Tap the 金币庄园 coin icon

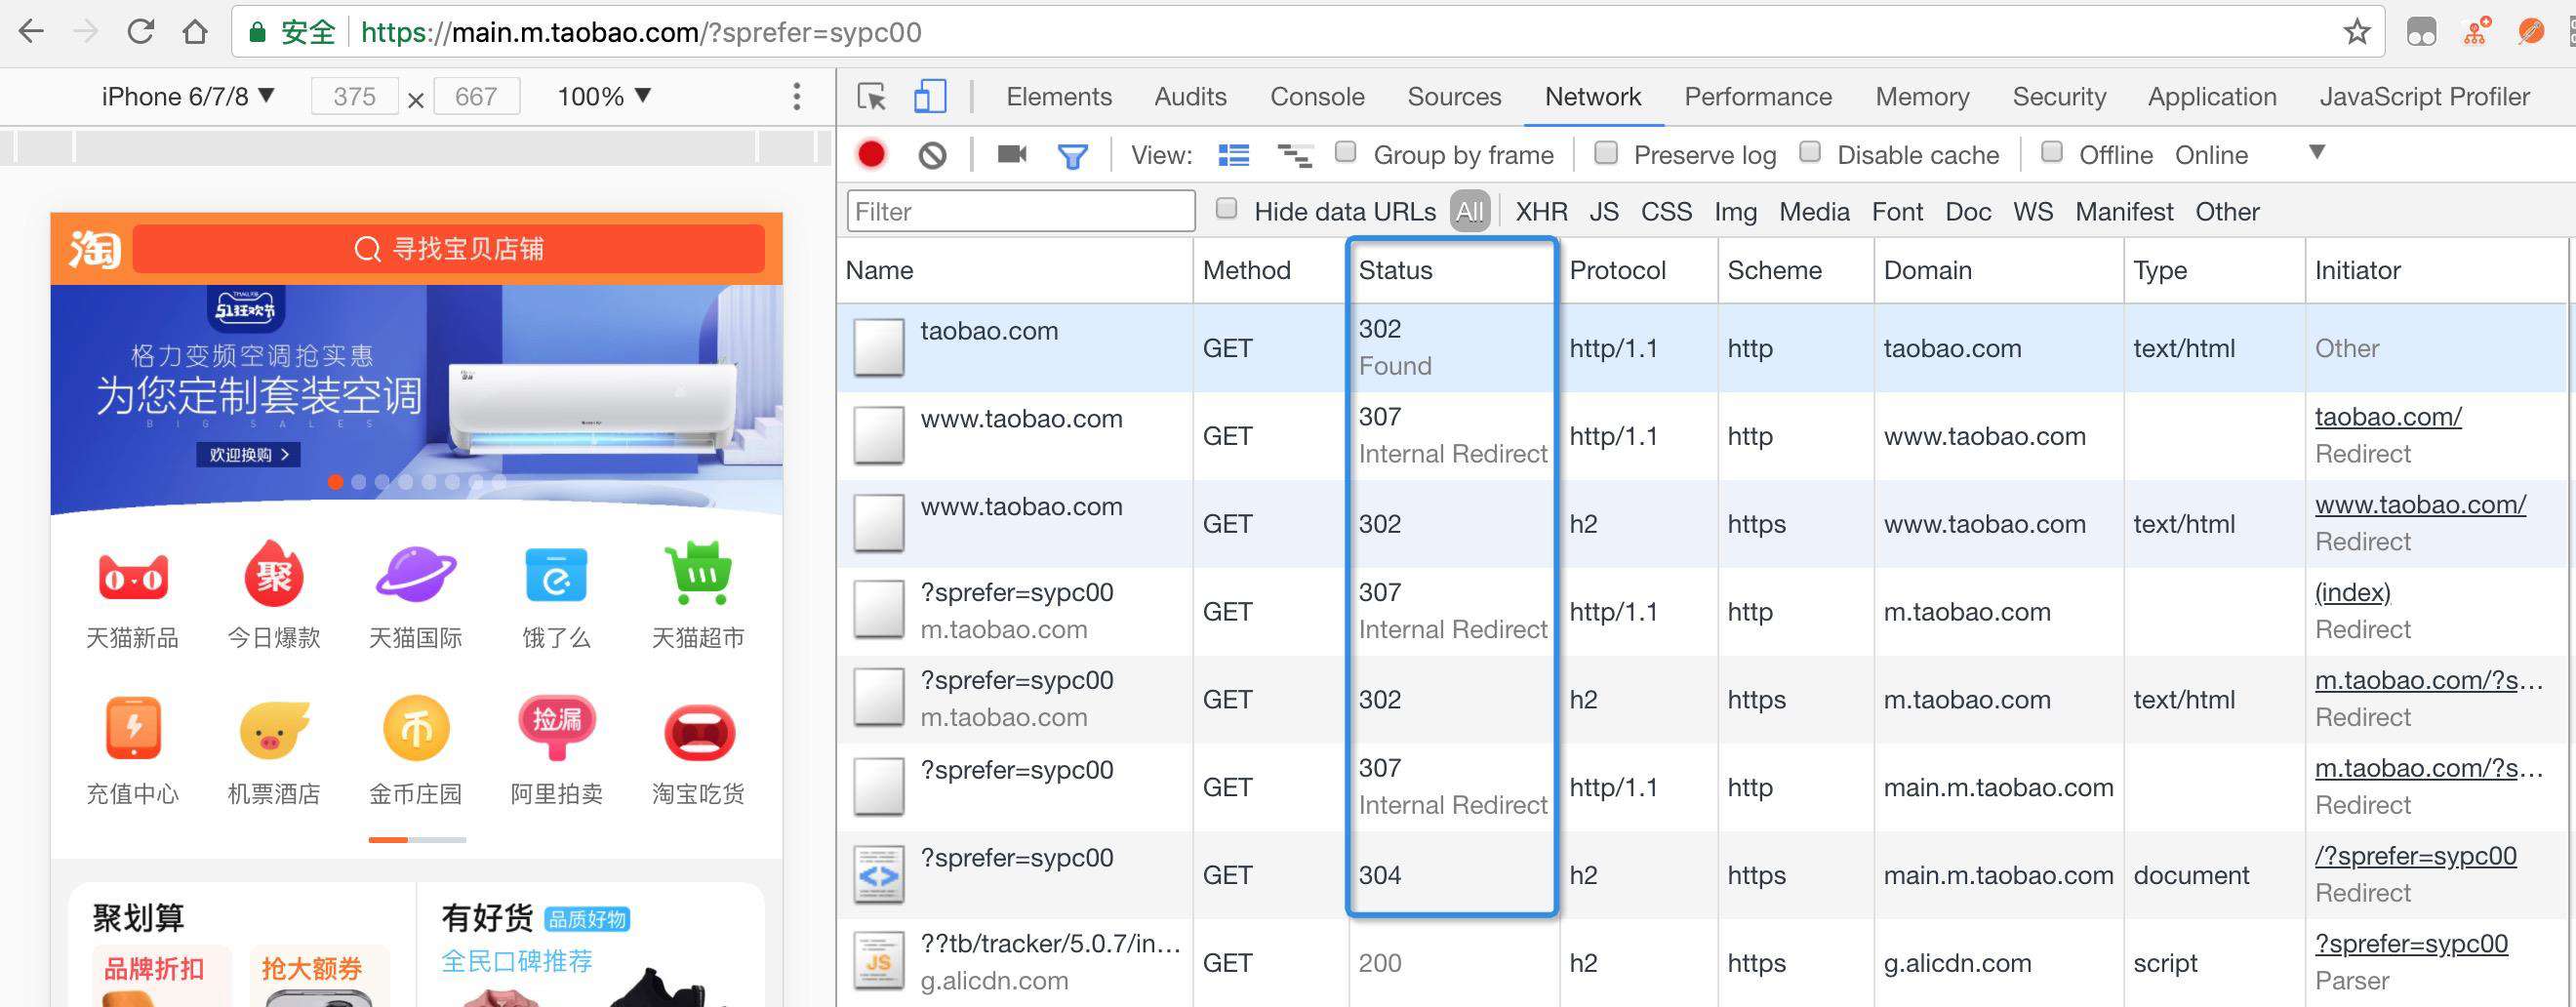(x=415, y=728)
